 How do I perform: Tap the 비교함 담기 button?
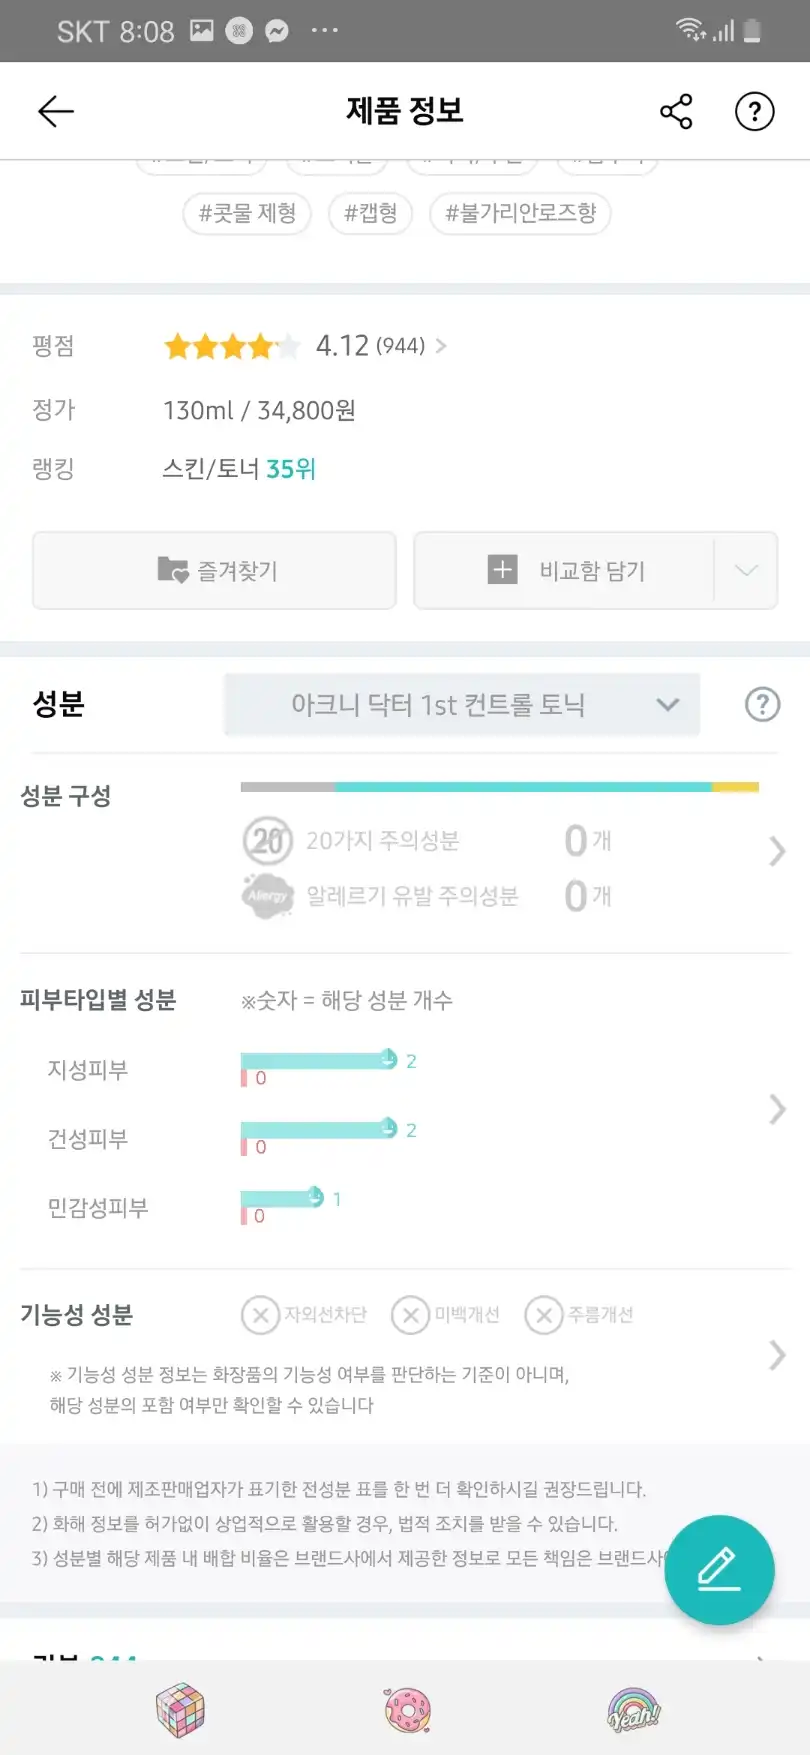pyautogui.click(x=565, y=571)
